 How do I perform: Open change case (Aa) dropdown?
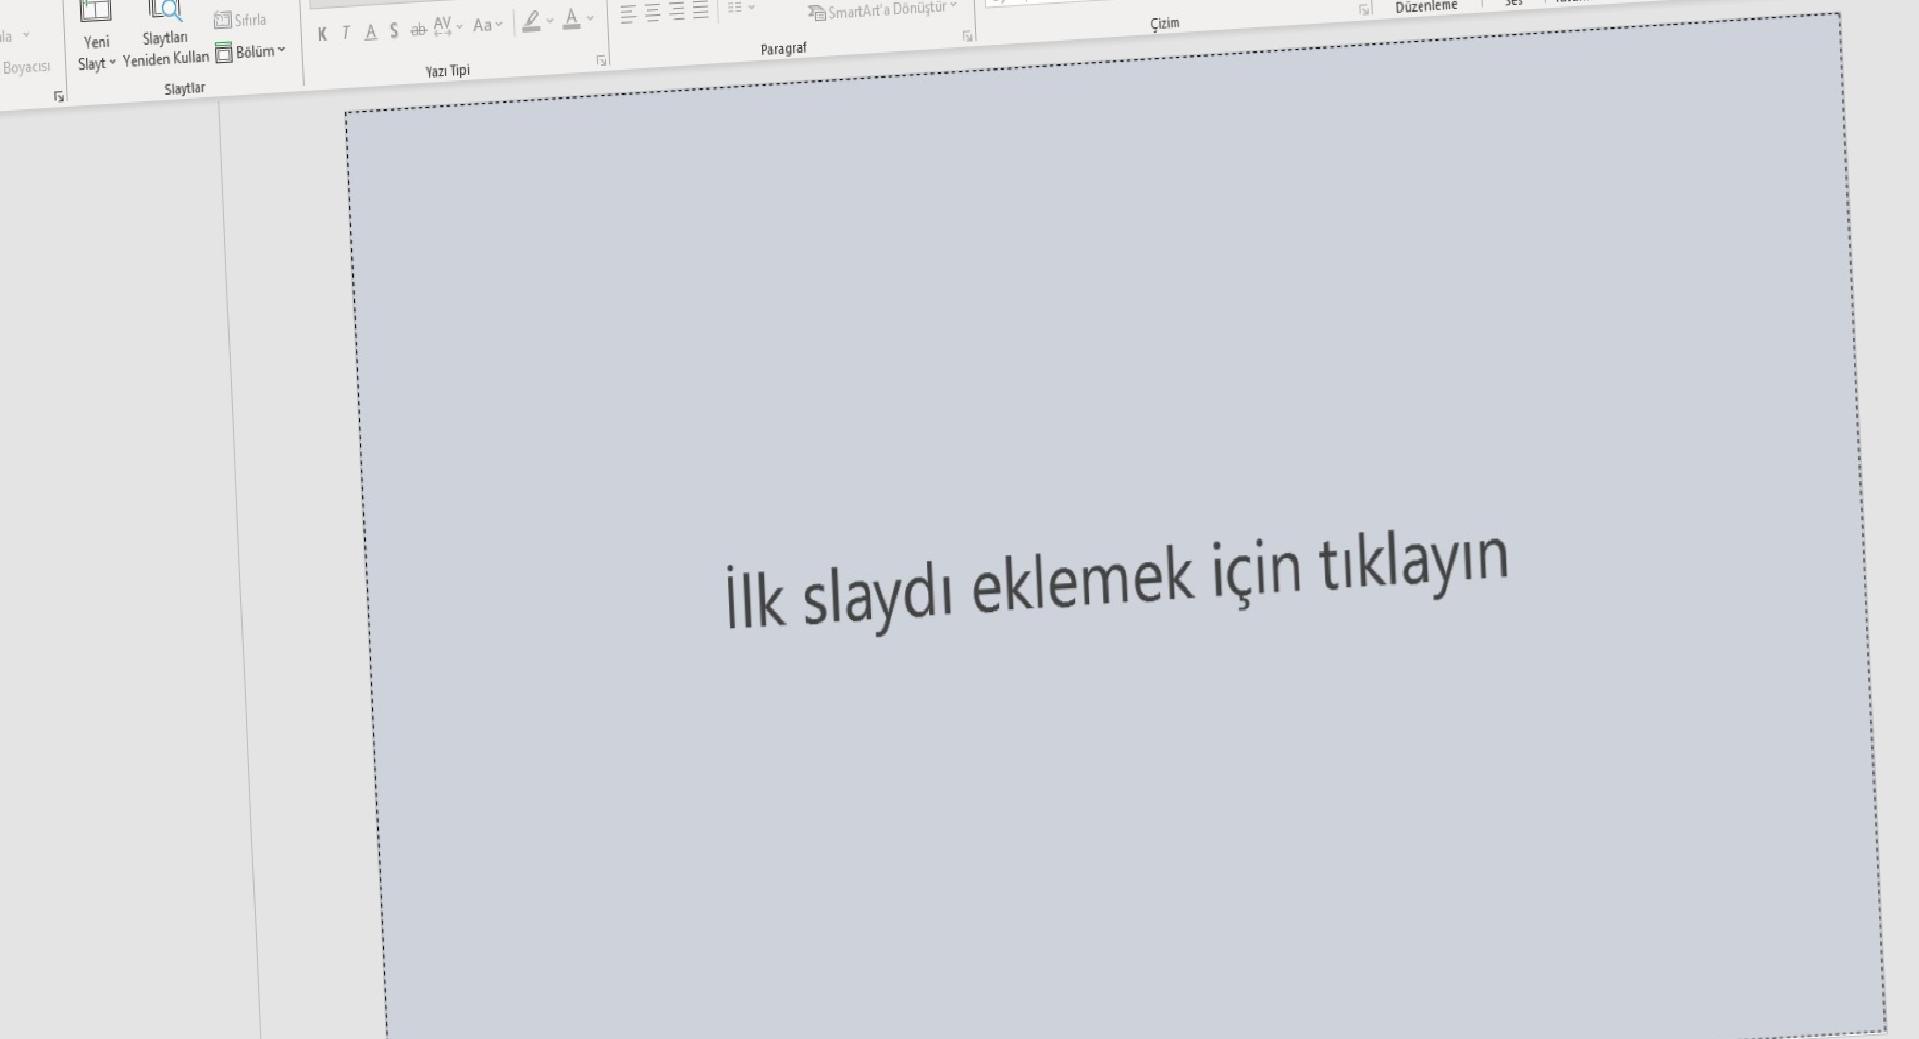[x=488, y=25]
